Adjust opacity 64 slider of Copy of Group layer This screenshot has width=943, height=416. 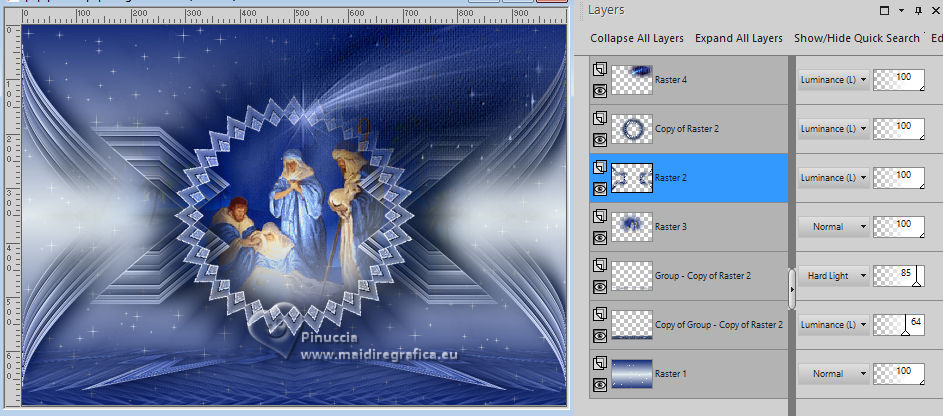(x=899, y=325)
